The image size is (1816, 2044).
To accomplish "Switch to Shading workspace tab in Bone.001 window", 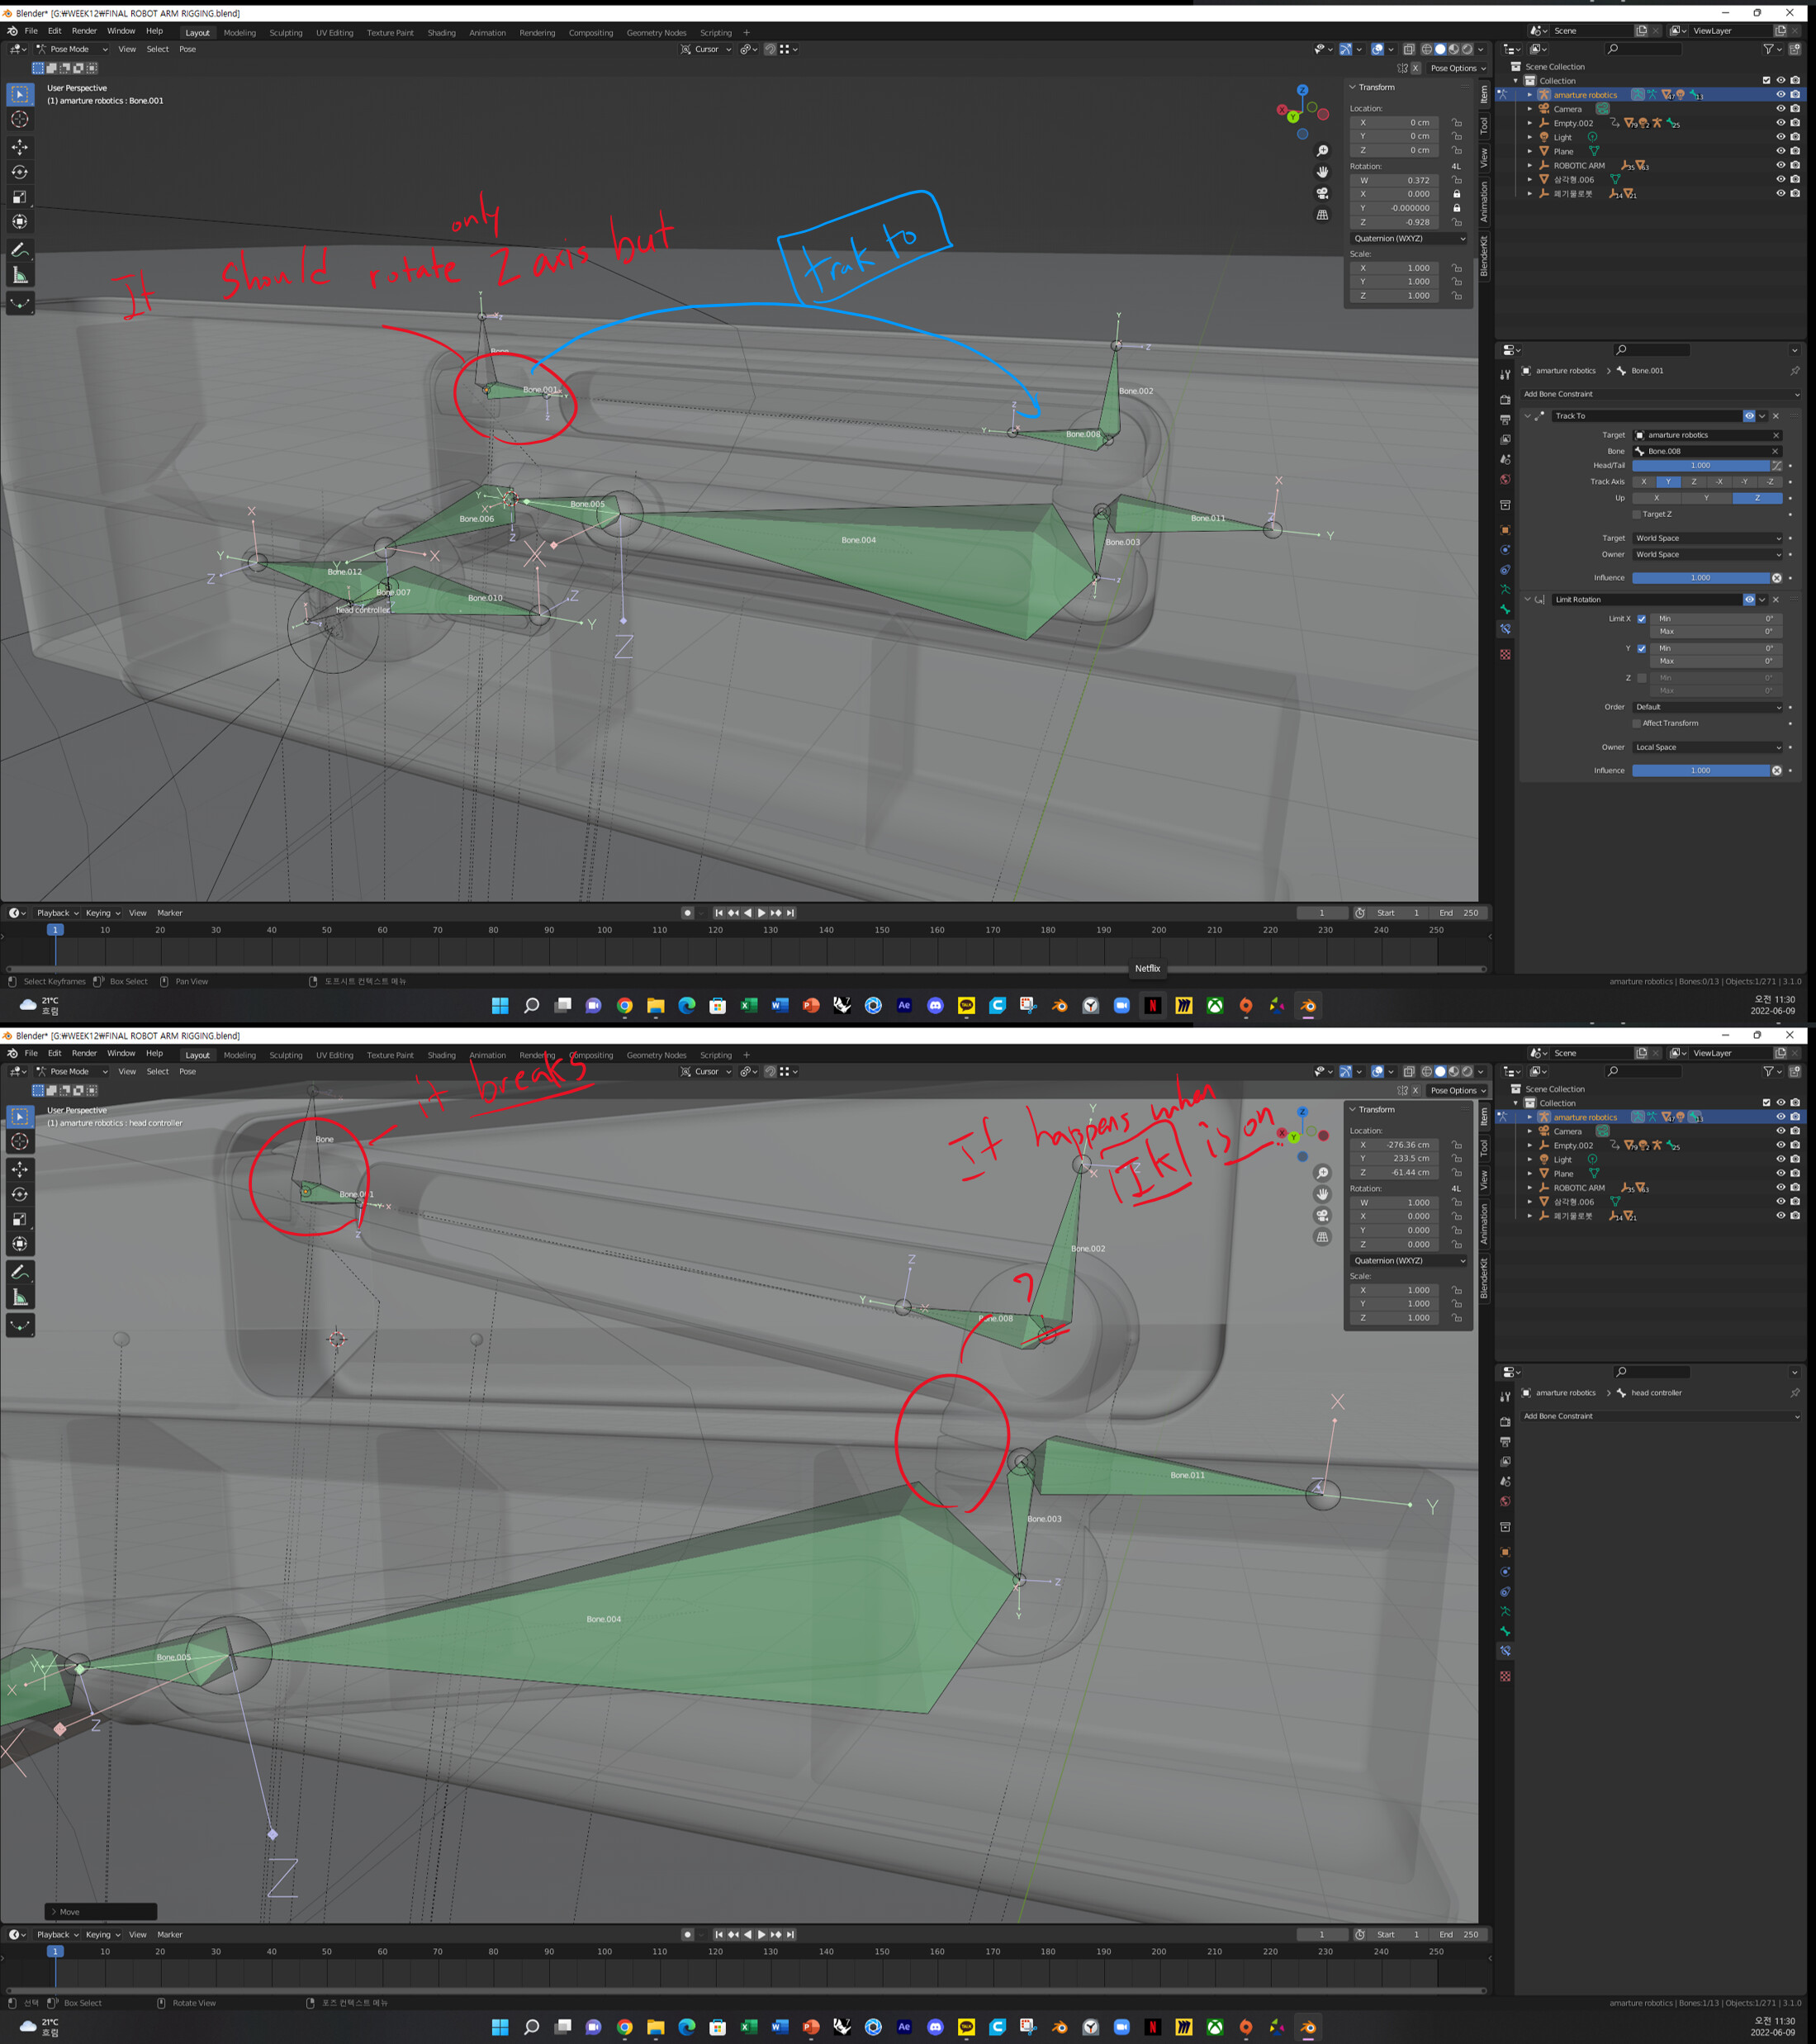I will [x=441, y=33].
